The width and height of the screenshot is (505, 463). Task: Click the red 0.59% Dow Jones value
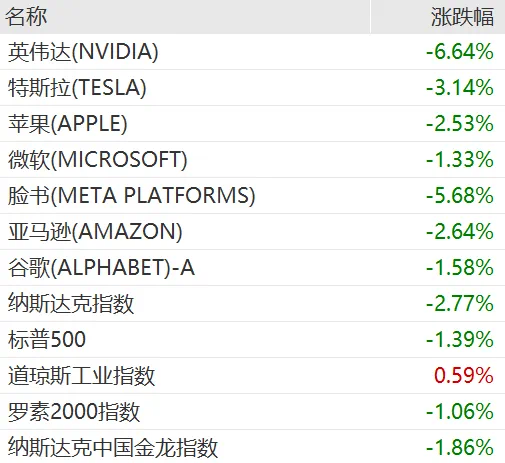[x=464, y=376]
